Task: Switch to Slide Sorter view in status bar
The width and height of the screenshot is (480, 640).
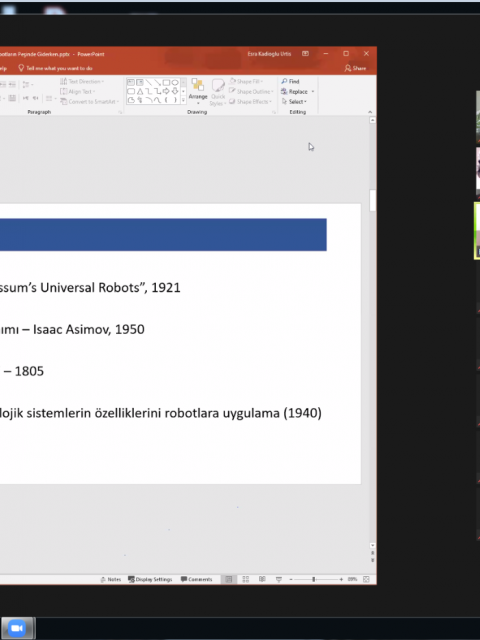Action: [x=245, y=579]
